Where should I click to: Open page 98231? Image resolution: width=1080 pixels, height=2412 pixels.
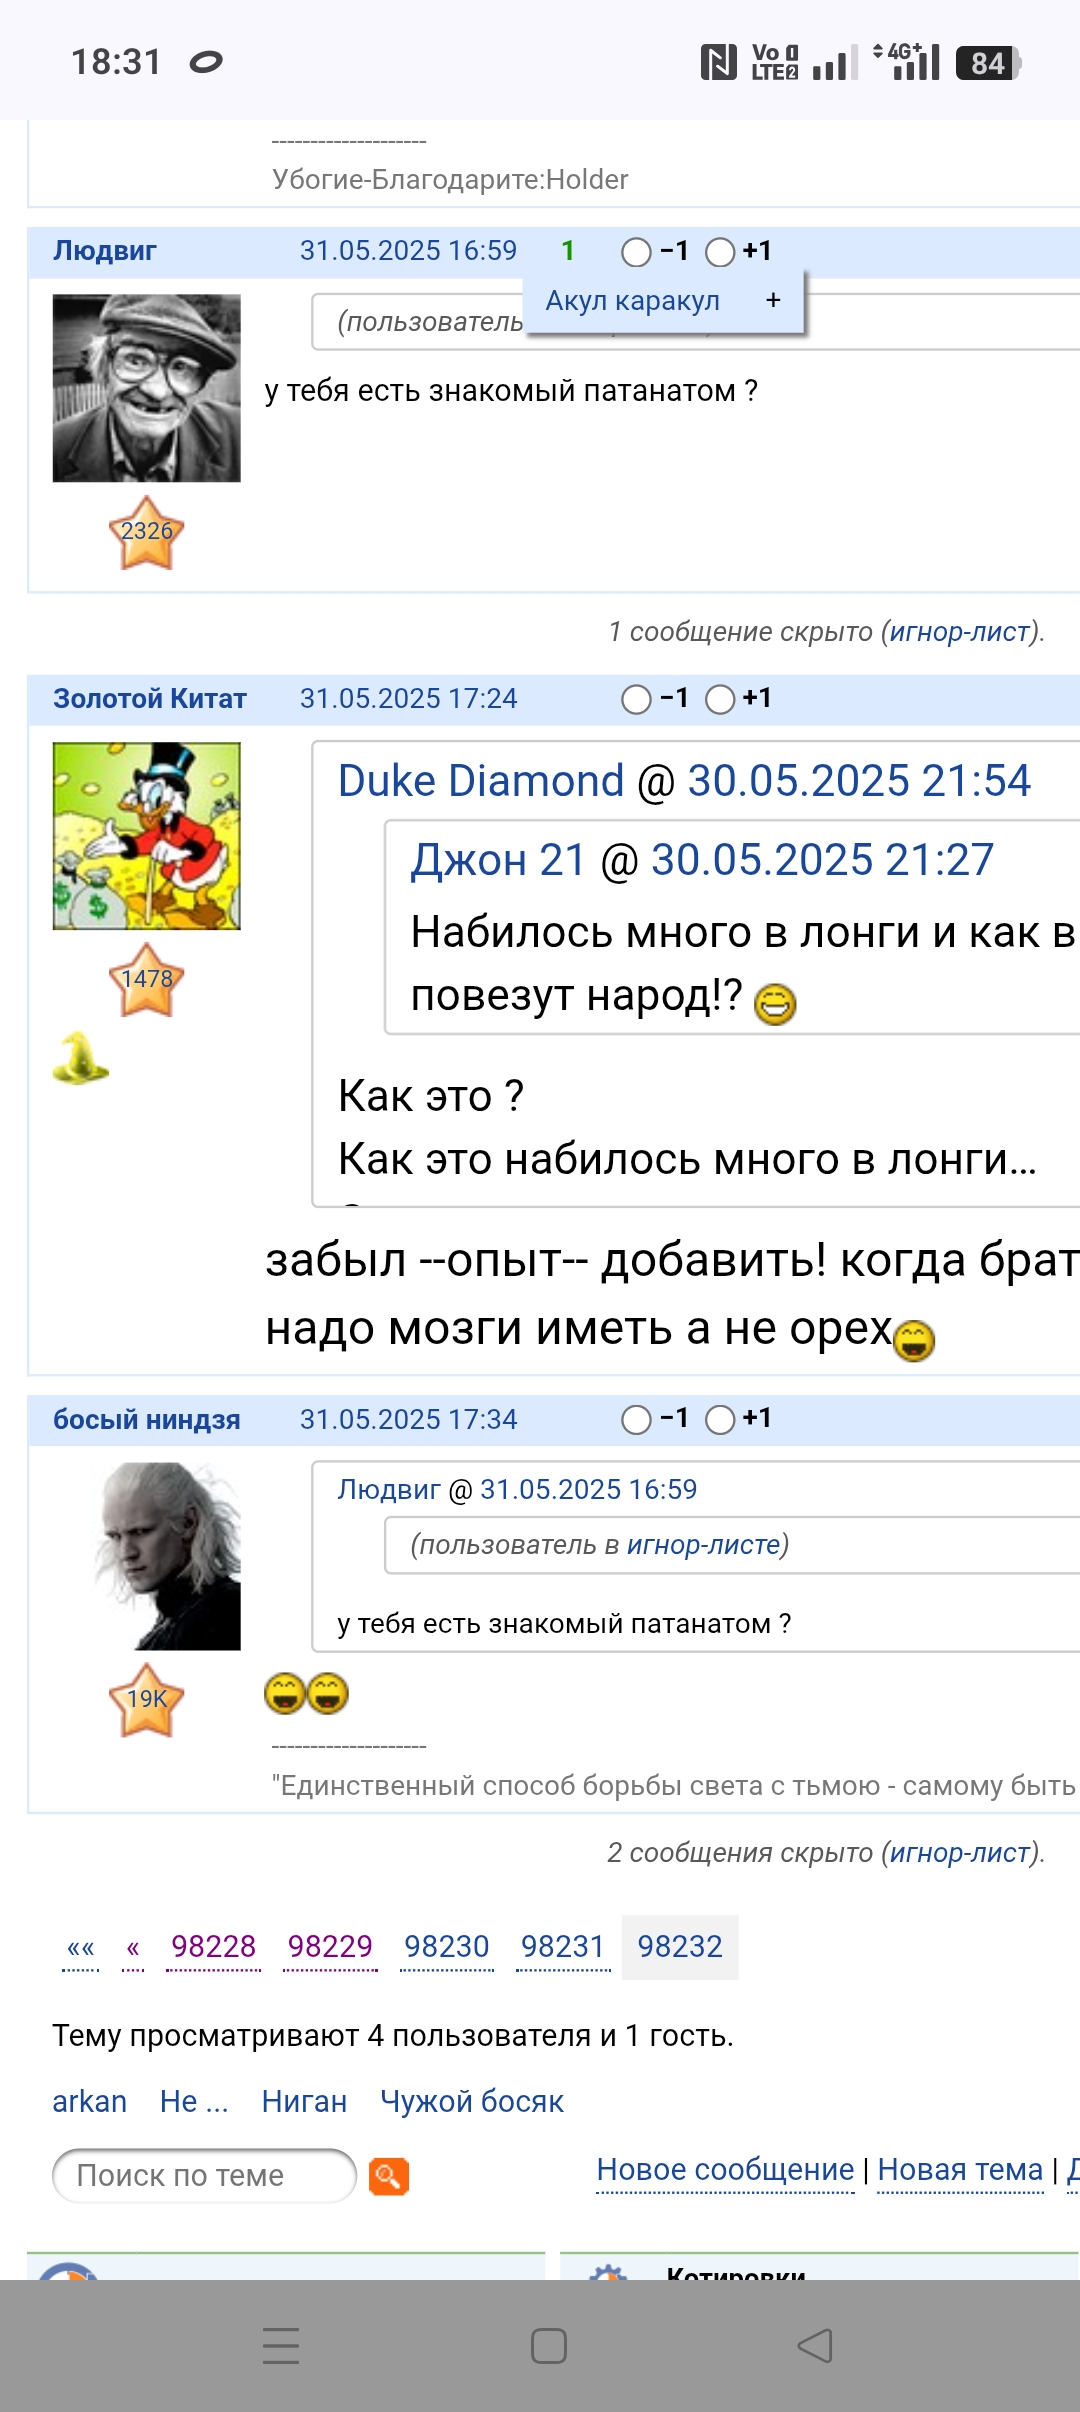point(563,1947)
